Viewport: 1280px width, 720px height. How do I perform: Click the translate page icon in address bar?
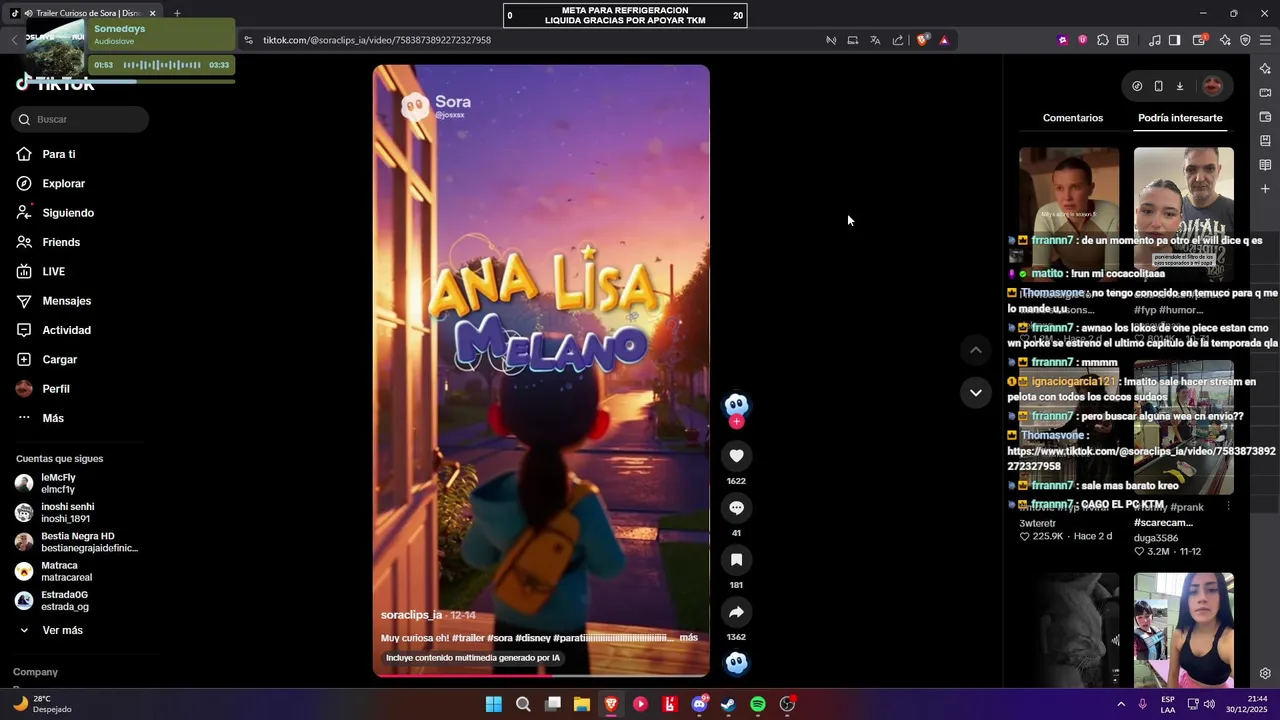click(x=875, y=40)
